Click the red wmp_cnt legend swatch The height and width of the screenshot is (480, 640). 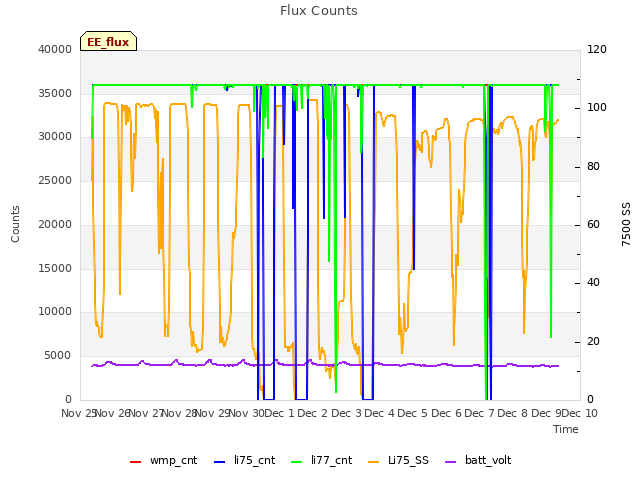click(135, 462)
